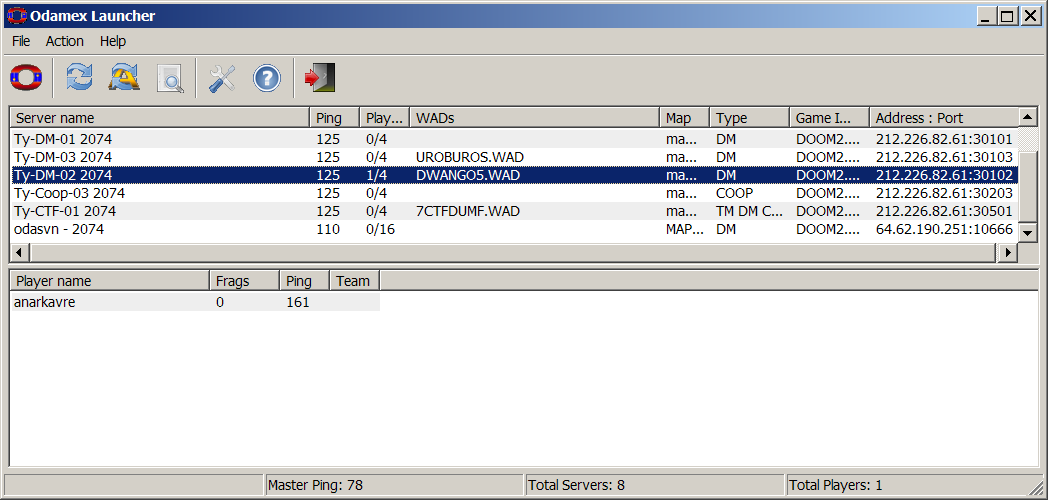Sort by Server name column header

click(x=160, y=118)
